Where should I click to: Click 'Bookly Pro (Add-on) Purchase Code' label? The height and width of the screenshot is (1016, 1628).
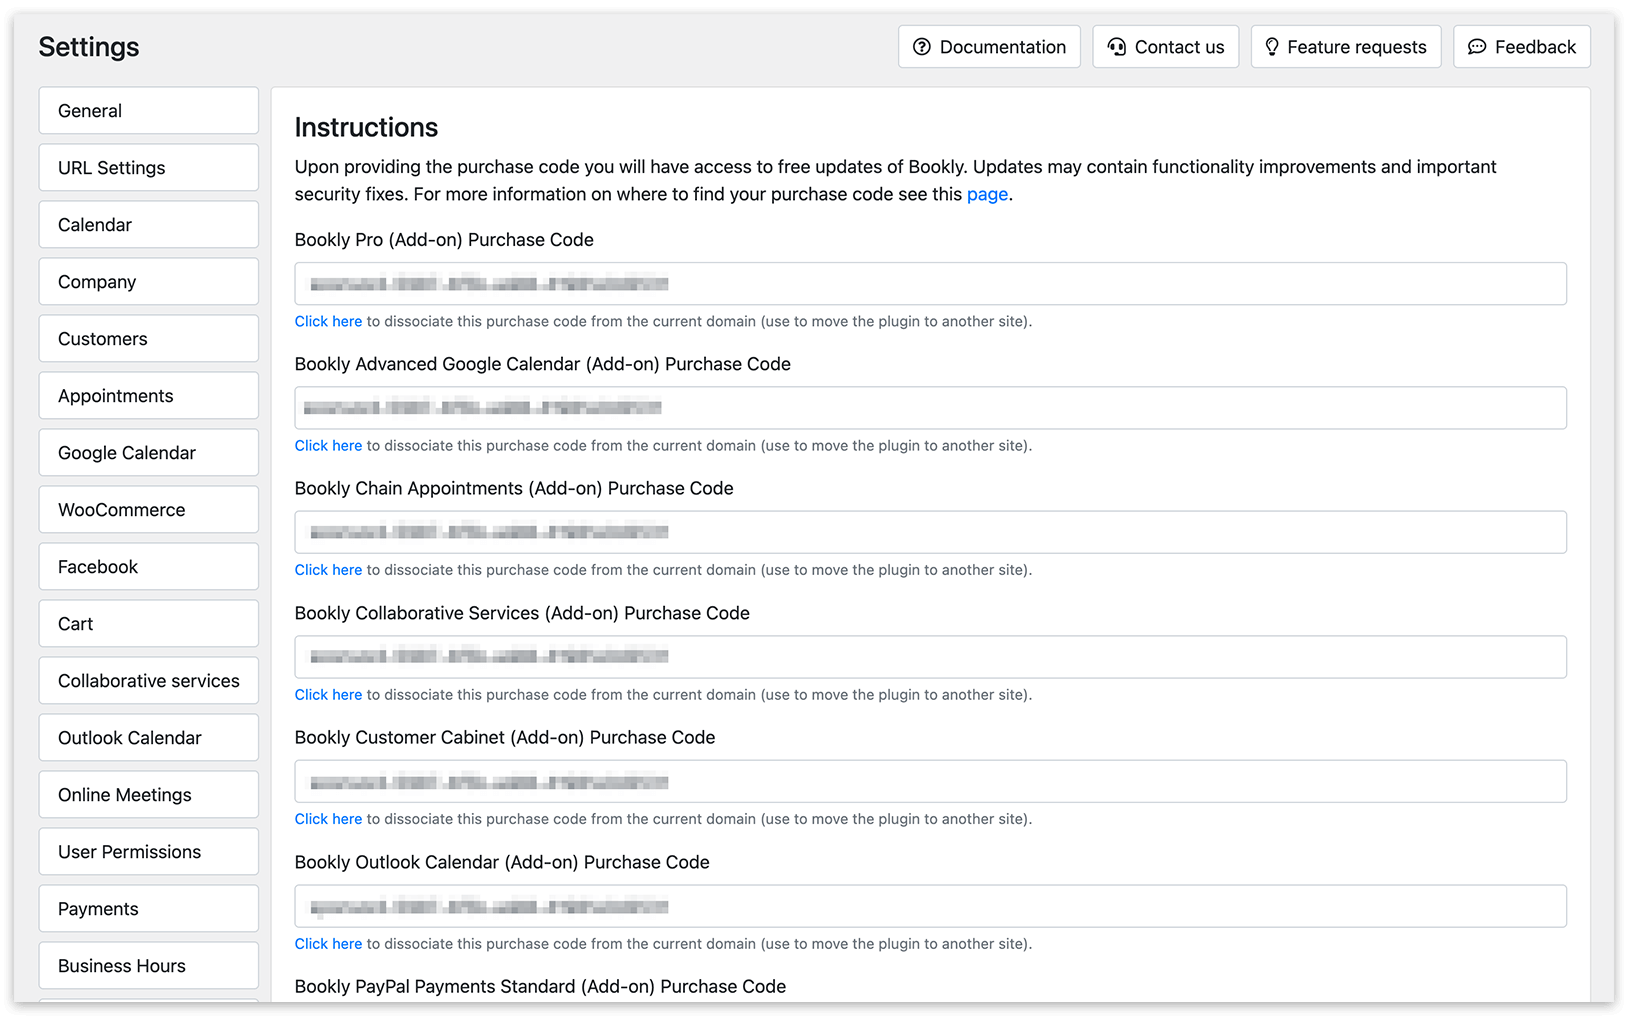click(444, 240)
